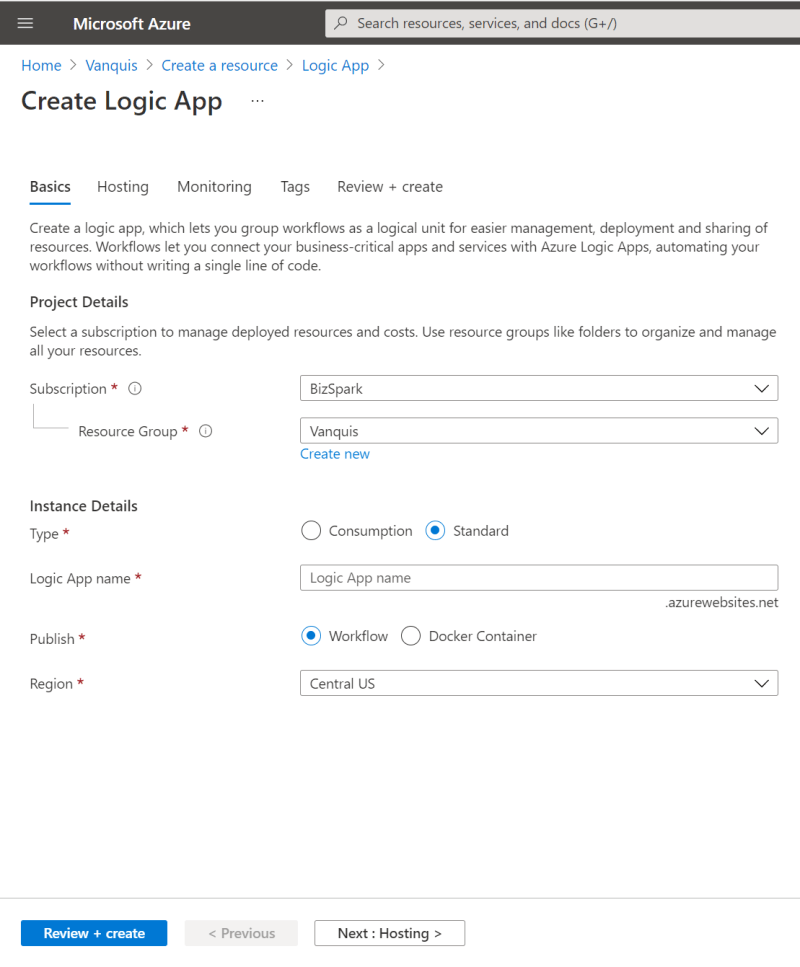The image size is (800, 967).
Task: Switch to the Tags tab
Action: point(295,187)
